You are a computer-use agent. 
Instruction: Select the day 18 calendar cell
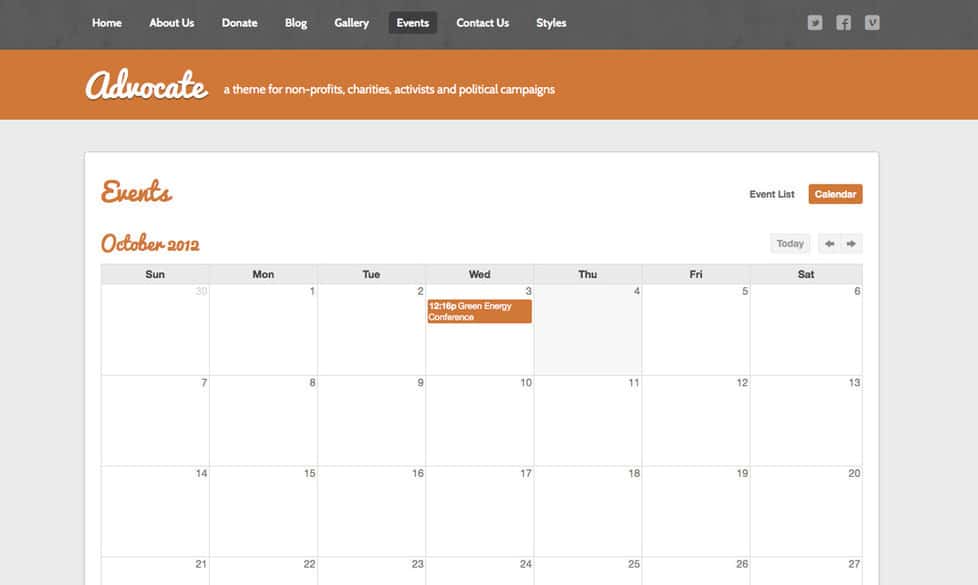coord(588,511)
